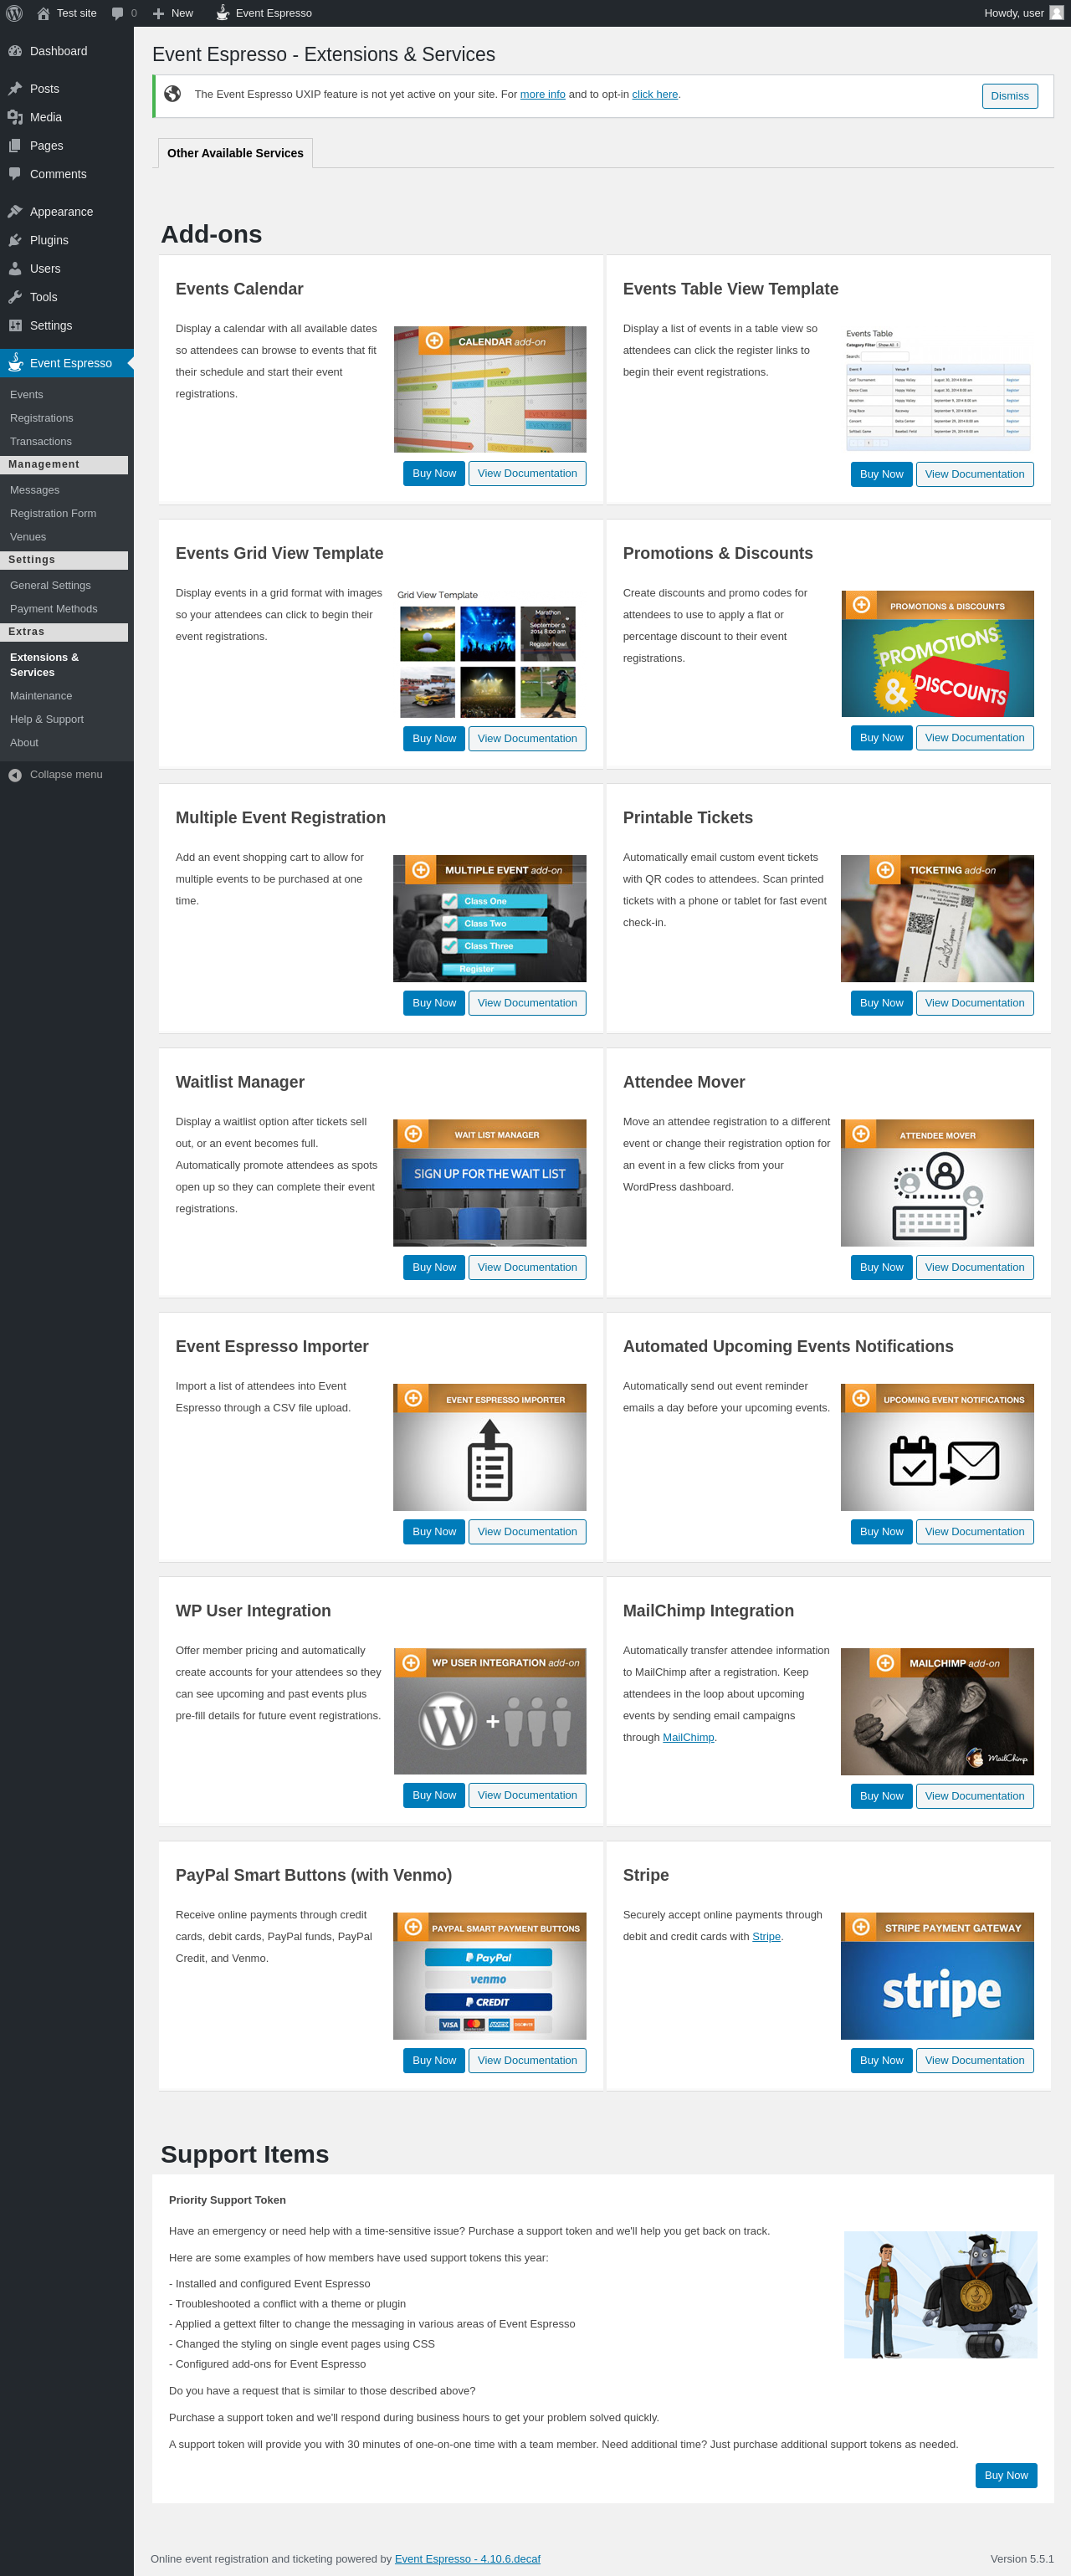Opt in via 'click here' link

(655, 94)
